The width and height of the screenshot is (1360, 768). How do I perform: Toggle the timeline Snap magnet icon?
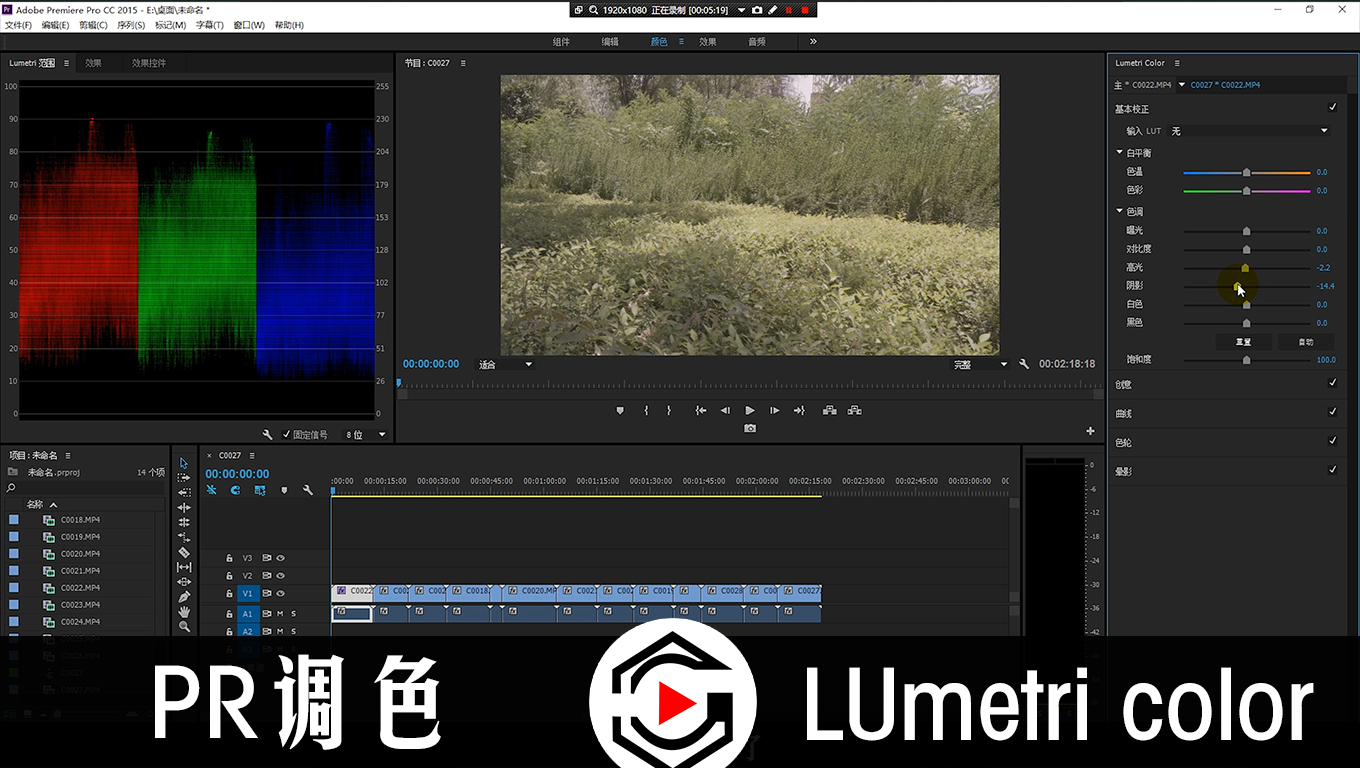coord(235,490)
